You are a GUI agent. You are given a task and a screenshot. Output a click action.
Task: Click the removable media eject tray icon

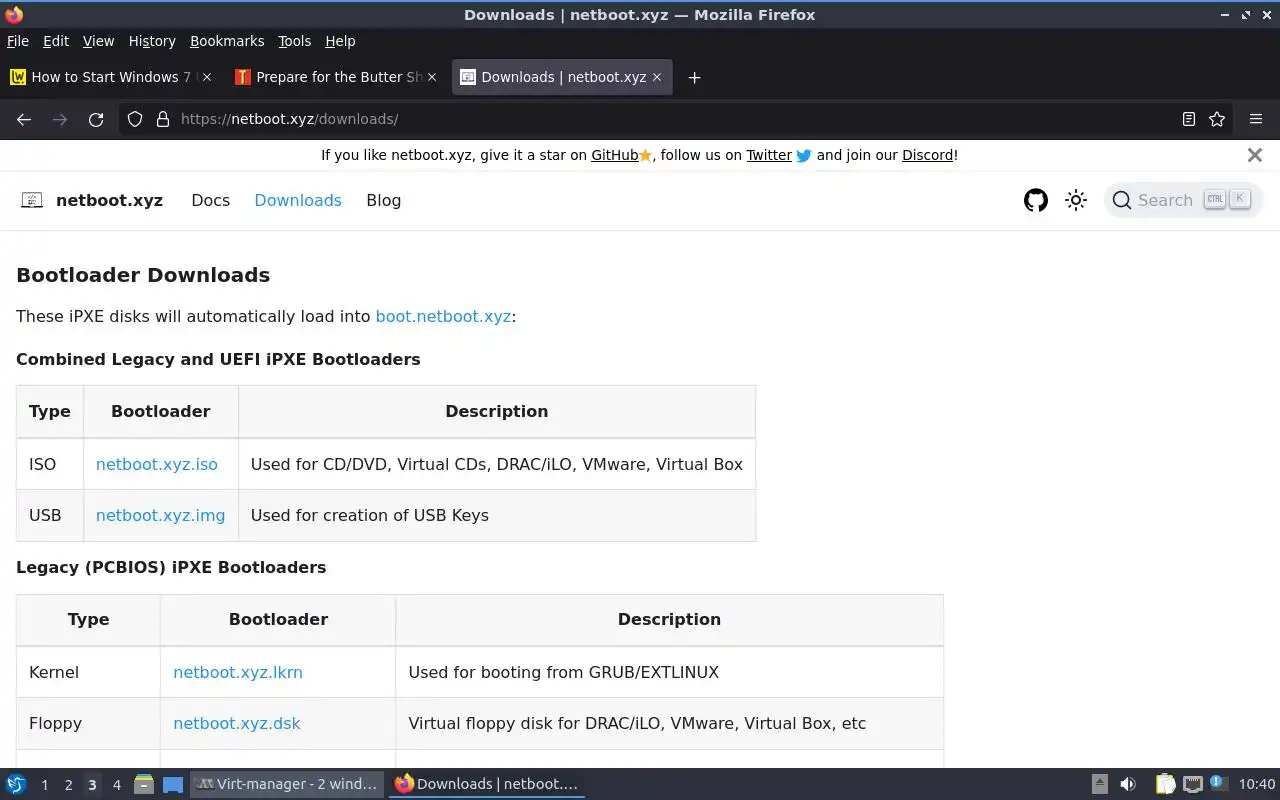coord(1100,784)
